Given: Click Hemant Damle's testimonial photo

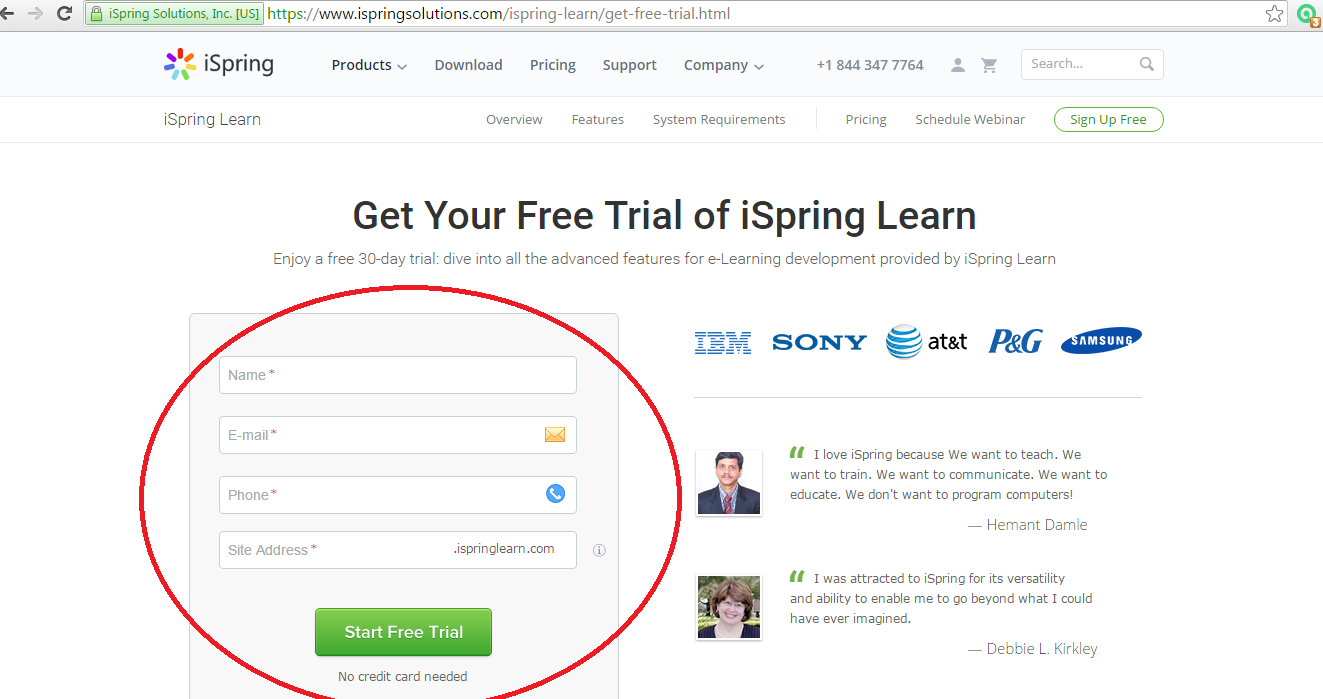Looking at the screenshot, I should pyautogui.click(x=729, y=482).
